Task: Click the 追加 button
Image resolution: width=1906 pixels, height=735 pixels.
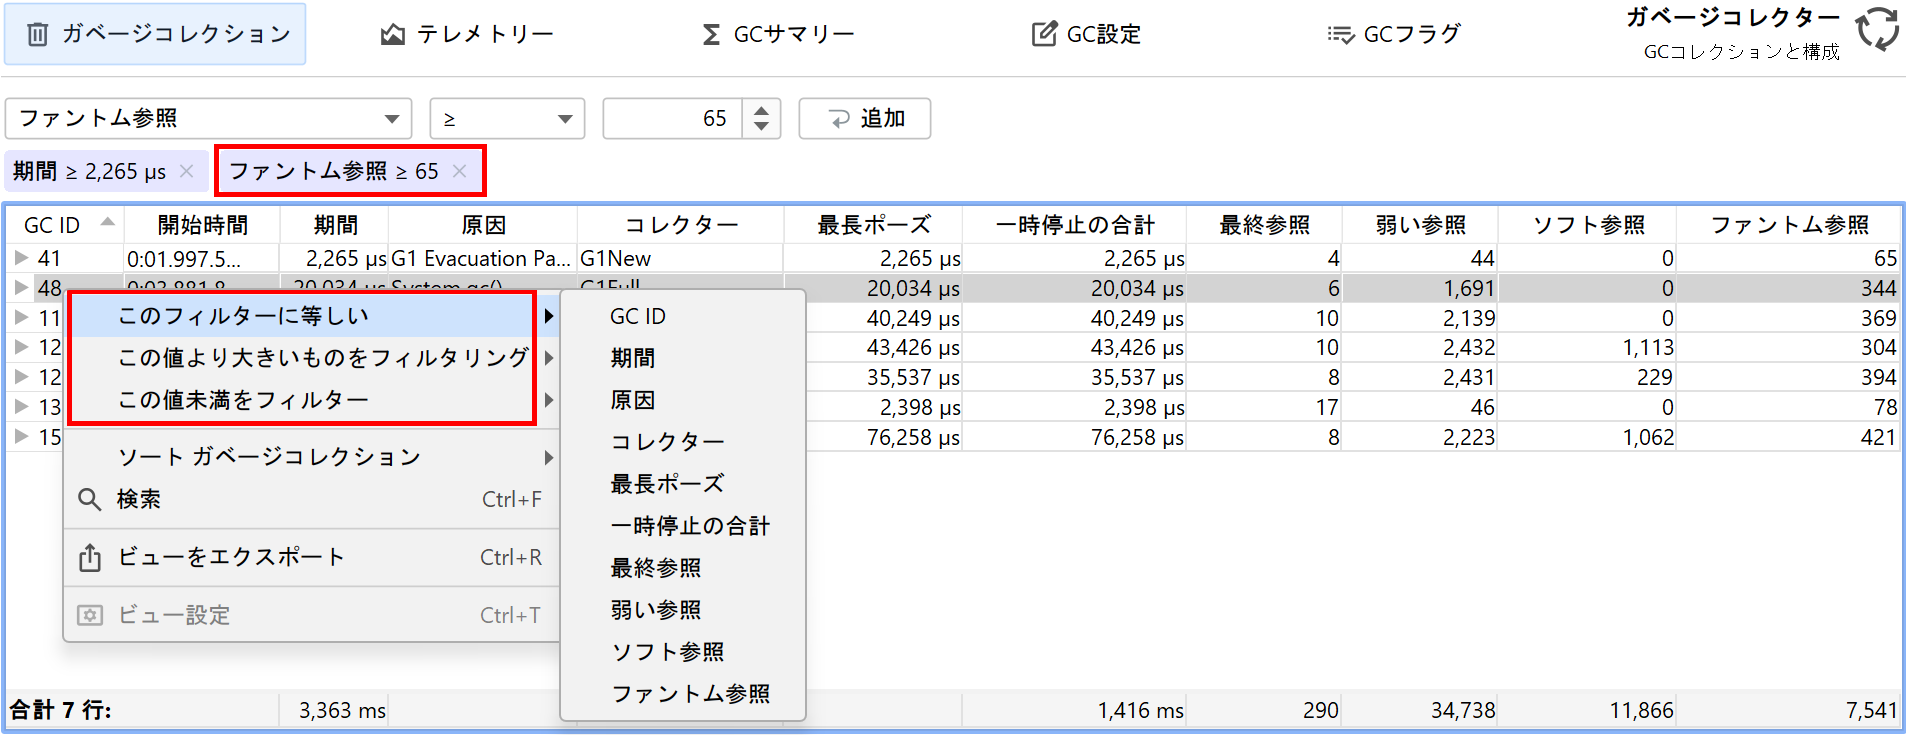Action: click(x=865, y=119)
